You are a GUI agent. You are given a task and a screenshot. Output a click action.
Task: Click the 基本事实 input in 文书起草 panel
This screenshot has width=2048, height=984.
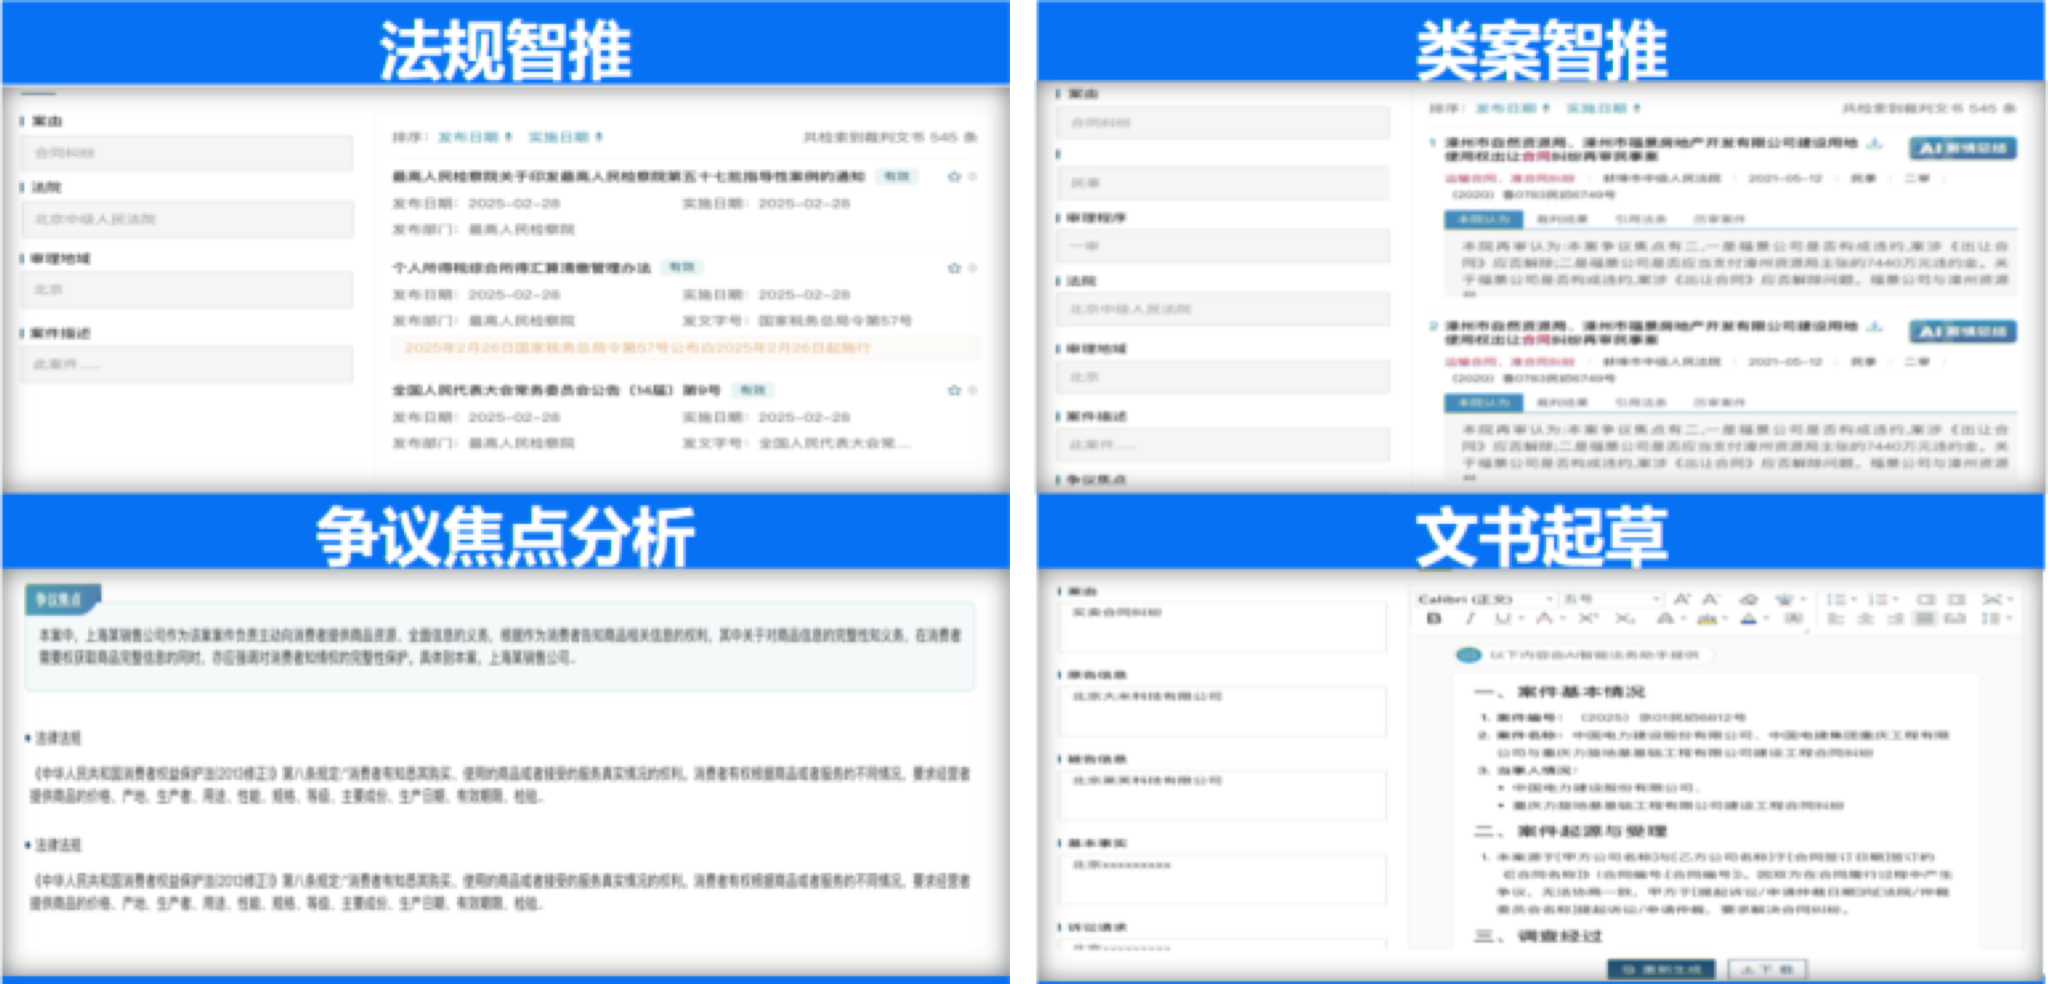tap(1223, 879)
